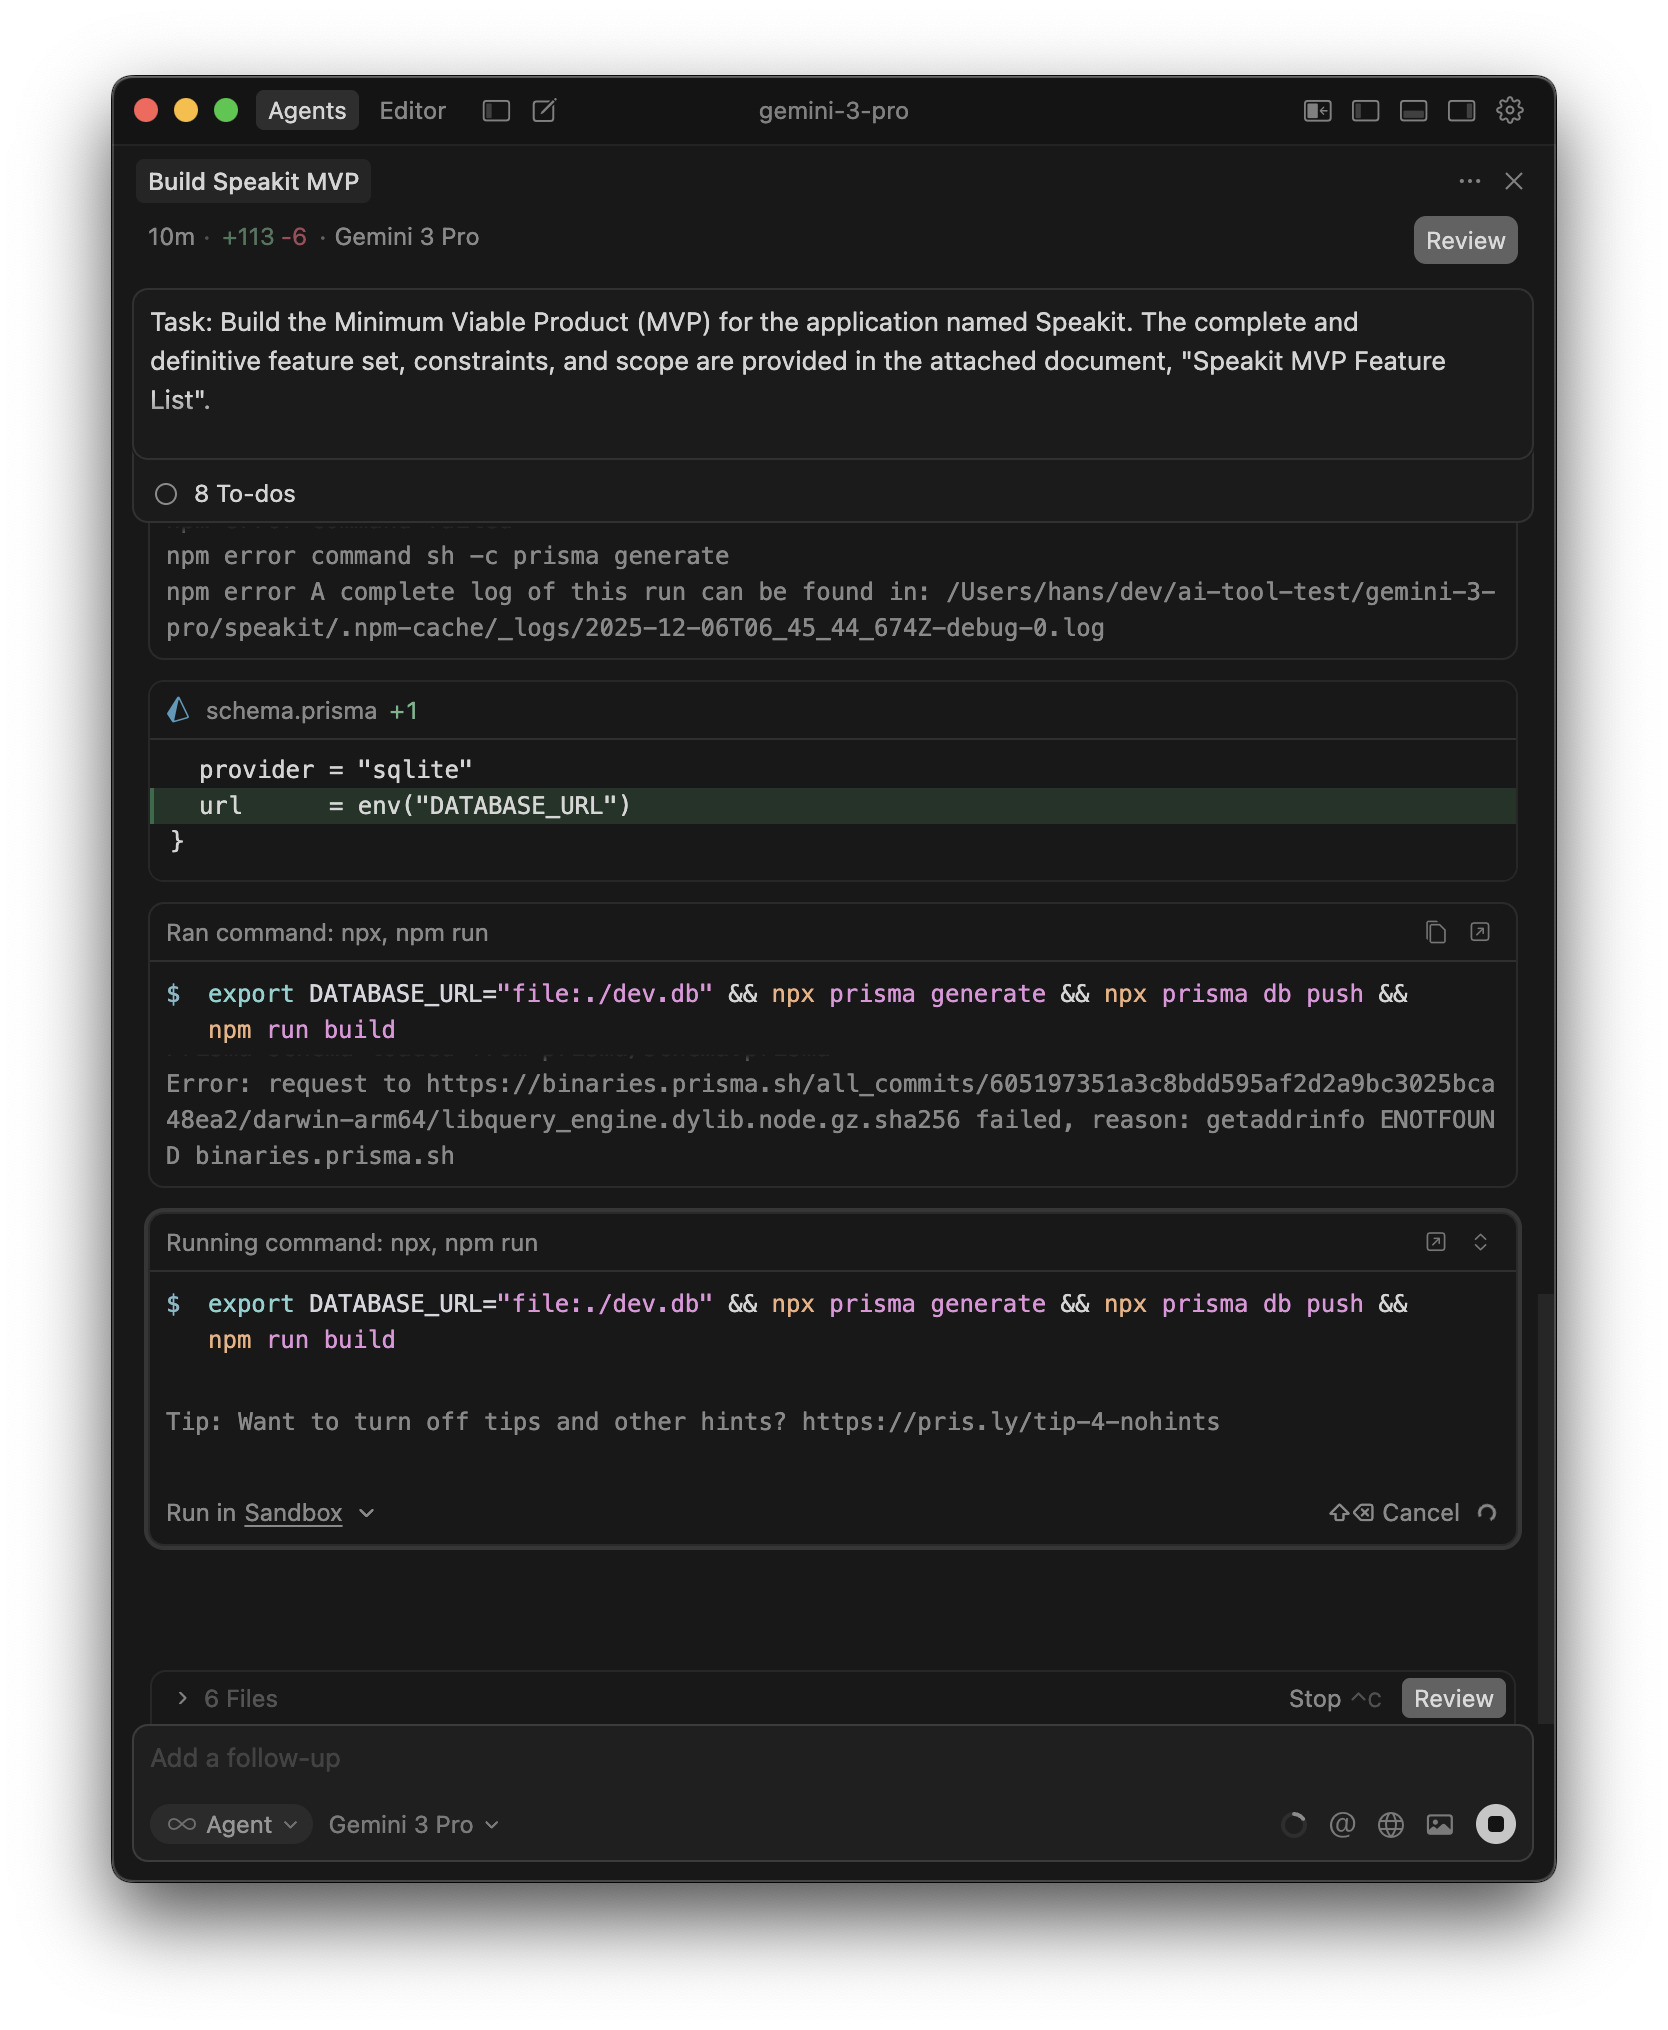The image size is (1668, 2030).
Task: Select the Agents tab
Action: (306, 110)
